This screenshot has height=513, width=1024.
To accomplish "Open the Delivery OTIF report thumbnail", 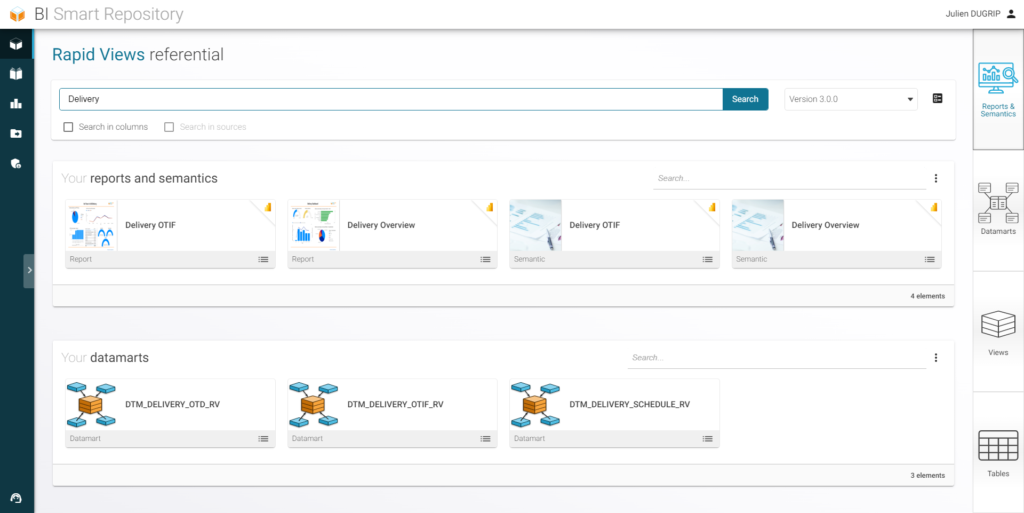I will [x=91, y=225].
